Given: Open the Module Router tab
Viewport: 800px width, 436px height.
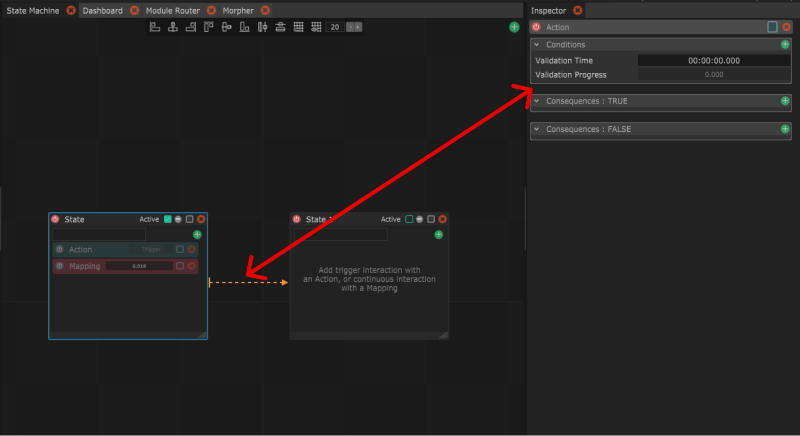Looking at the screenshot, I should pos(173,10).
